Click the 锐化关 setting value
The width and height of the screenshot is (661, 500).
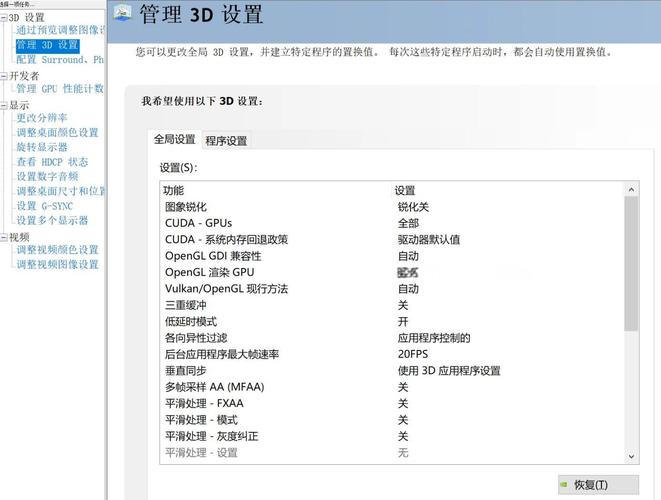pyautogui.click(x=413, y=207)
